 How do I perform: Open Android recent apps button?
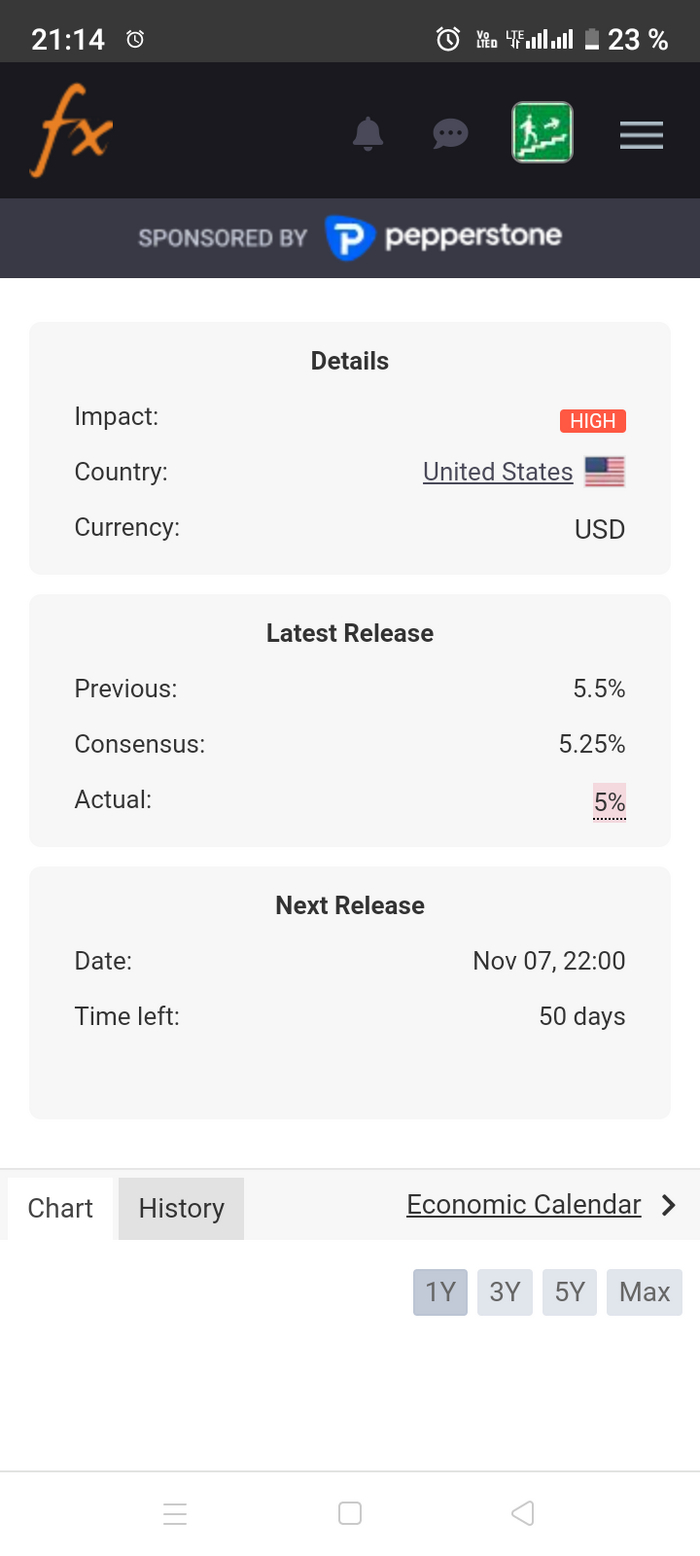click(x=175, y=1514)
